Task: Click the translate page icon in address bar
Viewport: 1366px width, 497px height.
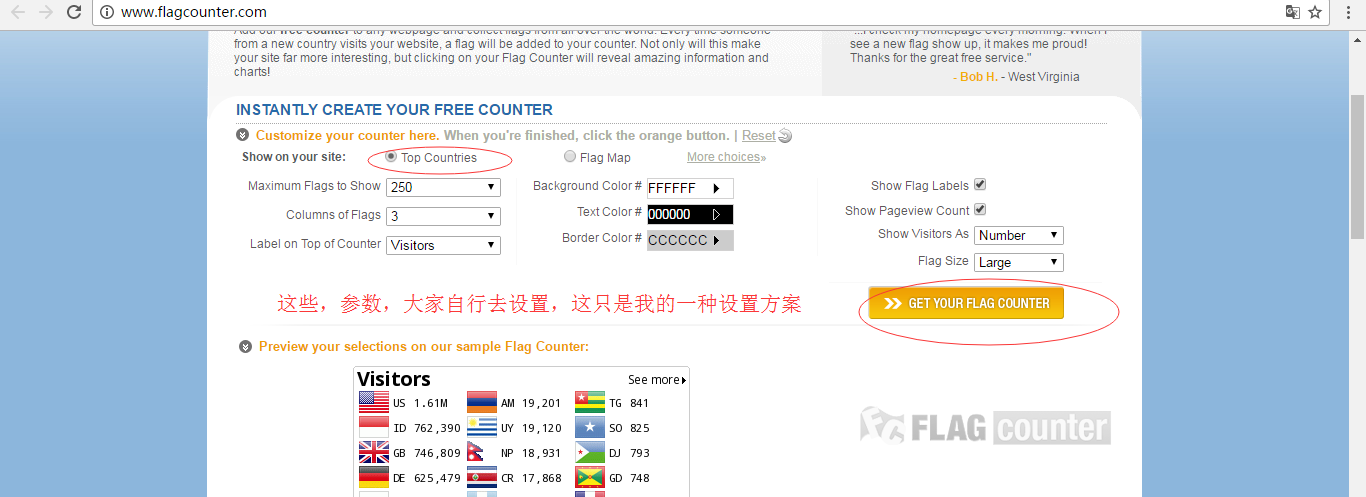Action: coord(1292,12)
